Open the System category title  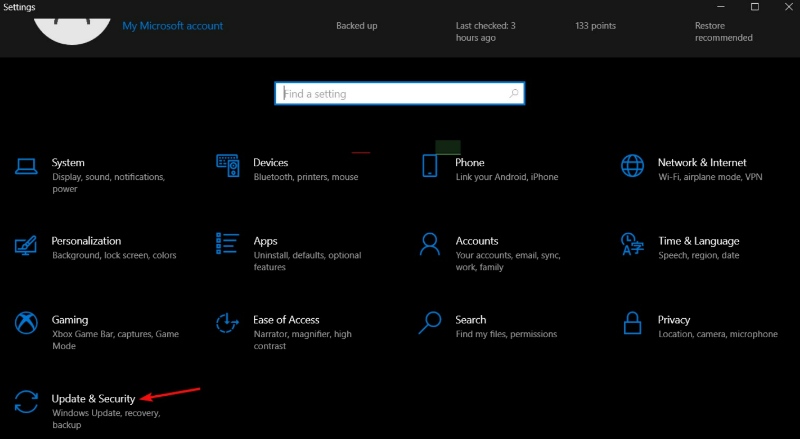point(68,162)
